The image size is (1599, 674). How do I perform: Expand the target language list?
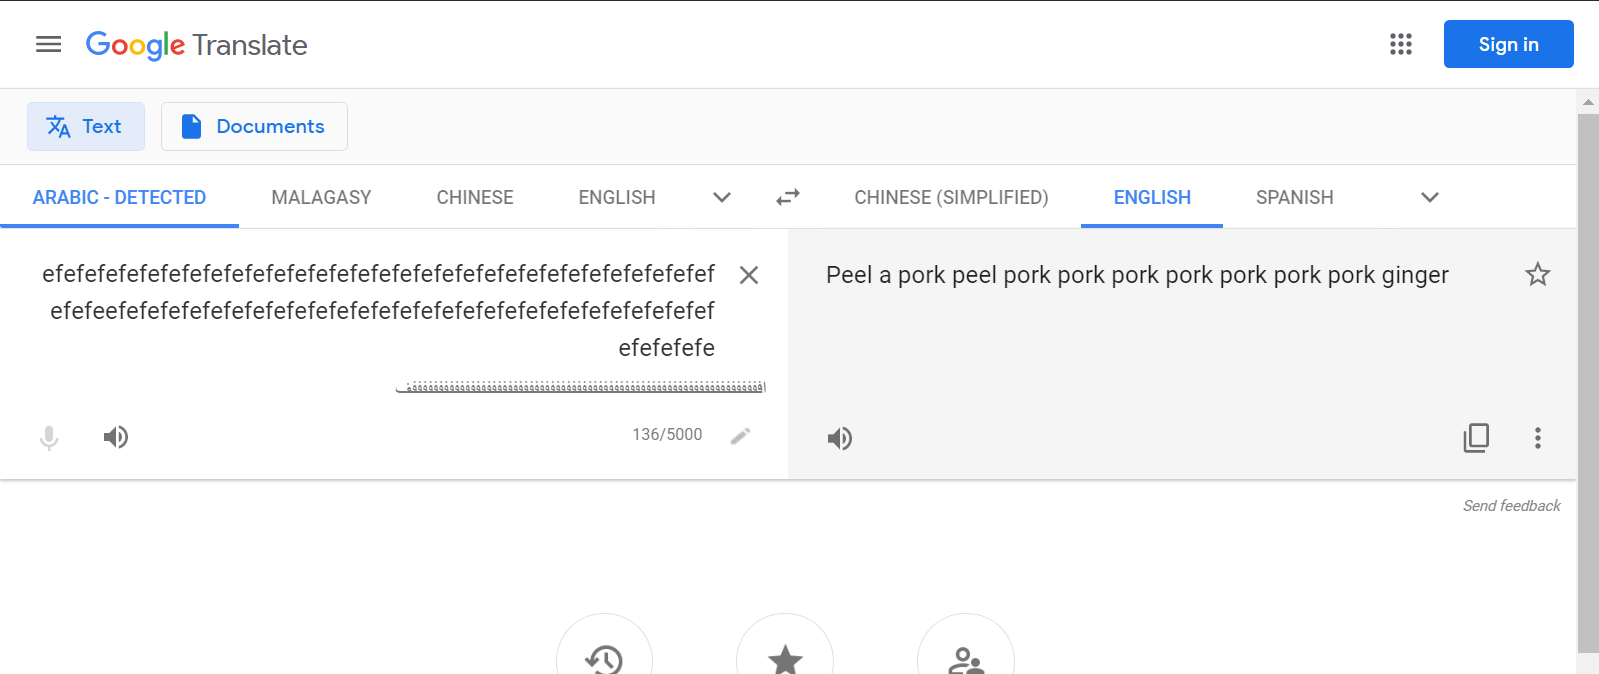pos(1430,197)
